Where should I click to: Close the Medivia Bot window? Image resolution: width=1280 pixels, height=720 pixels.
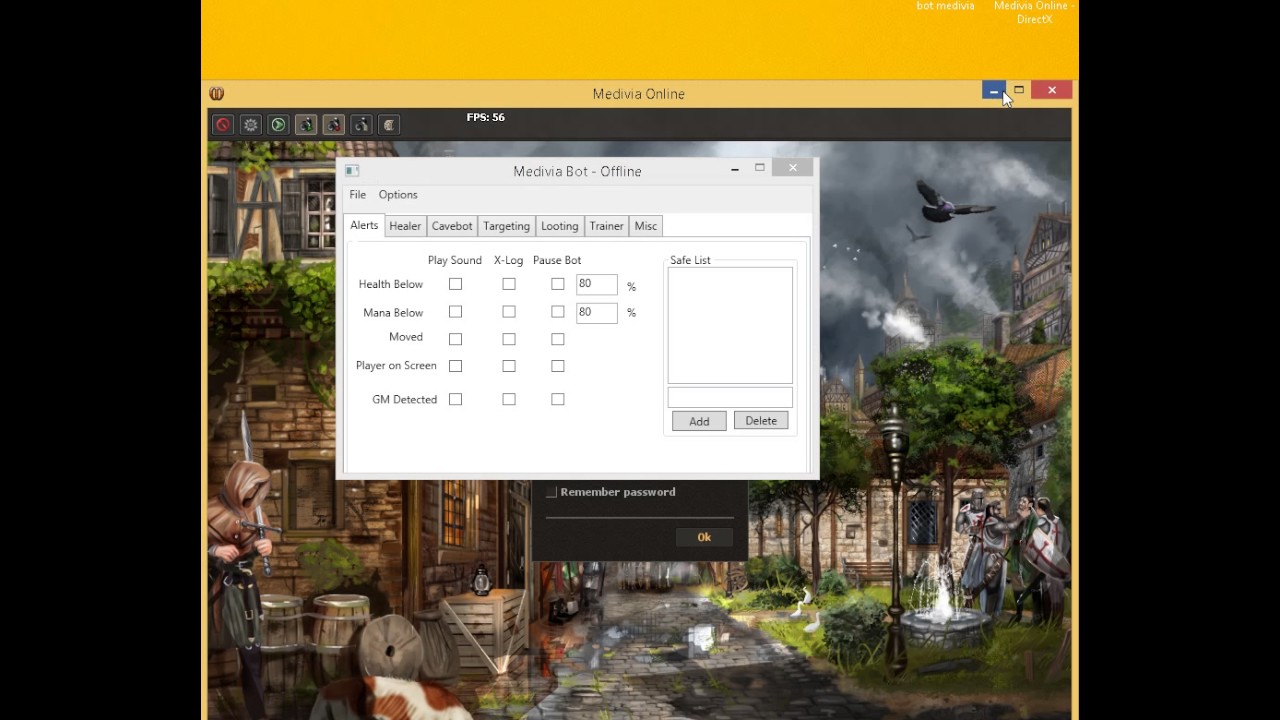point(793,168)
